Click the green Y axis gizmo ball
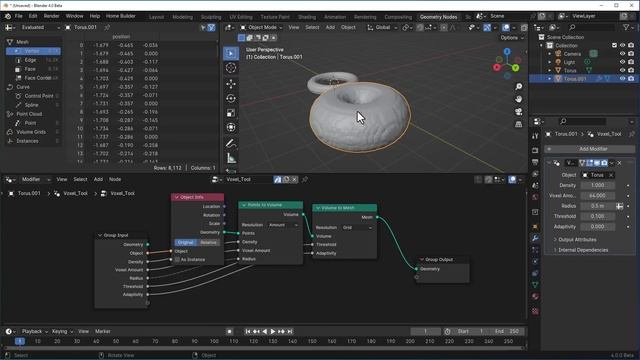The image size is (640, 360). (516, 68)
